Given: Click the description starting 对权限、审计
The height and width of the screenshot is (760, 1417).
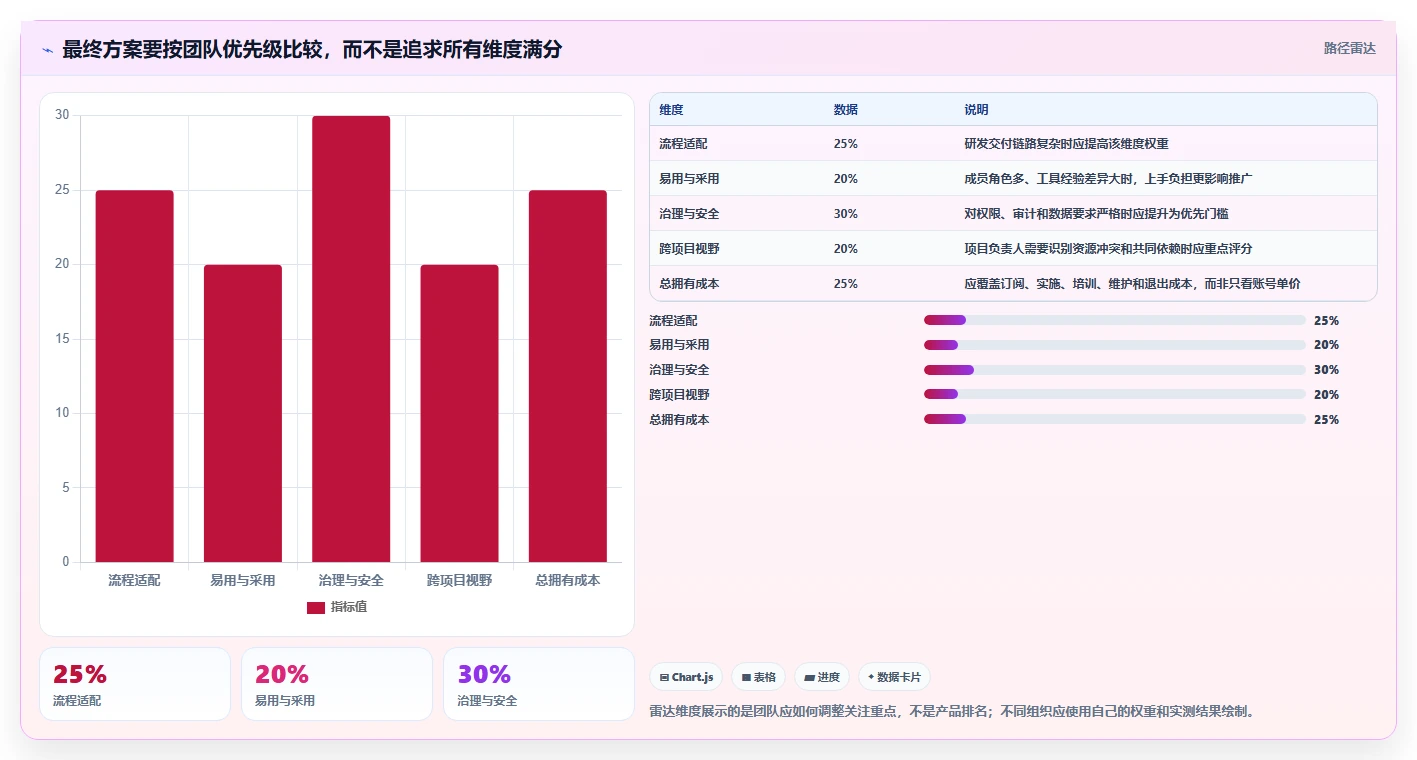Looking at the screenshot, I should click(x=1097, y=214).
